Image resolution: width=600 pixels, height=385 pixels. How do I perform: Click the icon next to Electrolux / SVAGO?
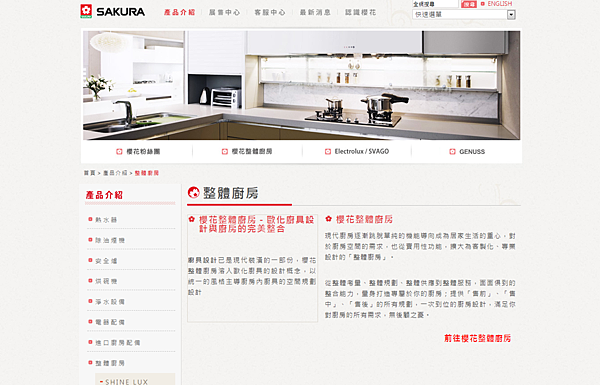tap(328, 152)
